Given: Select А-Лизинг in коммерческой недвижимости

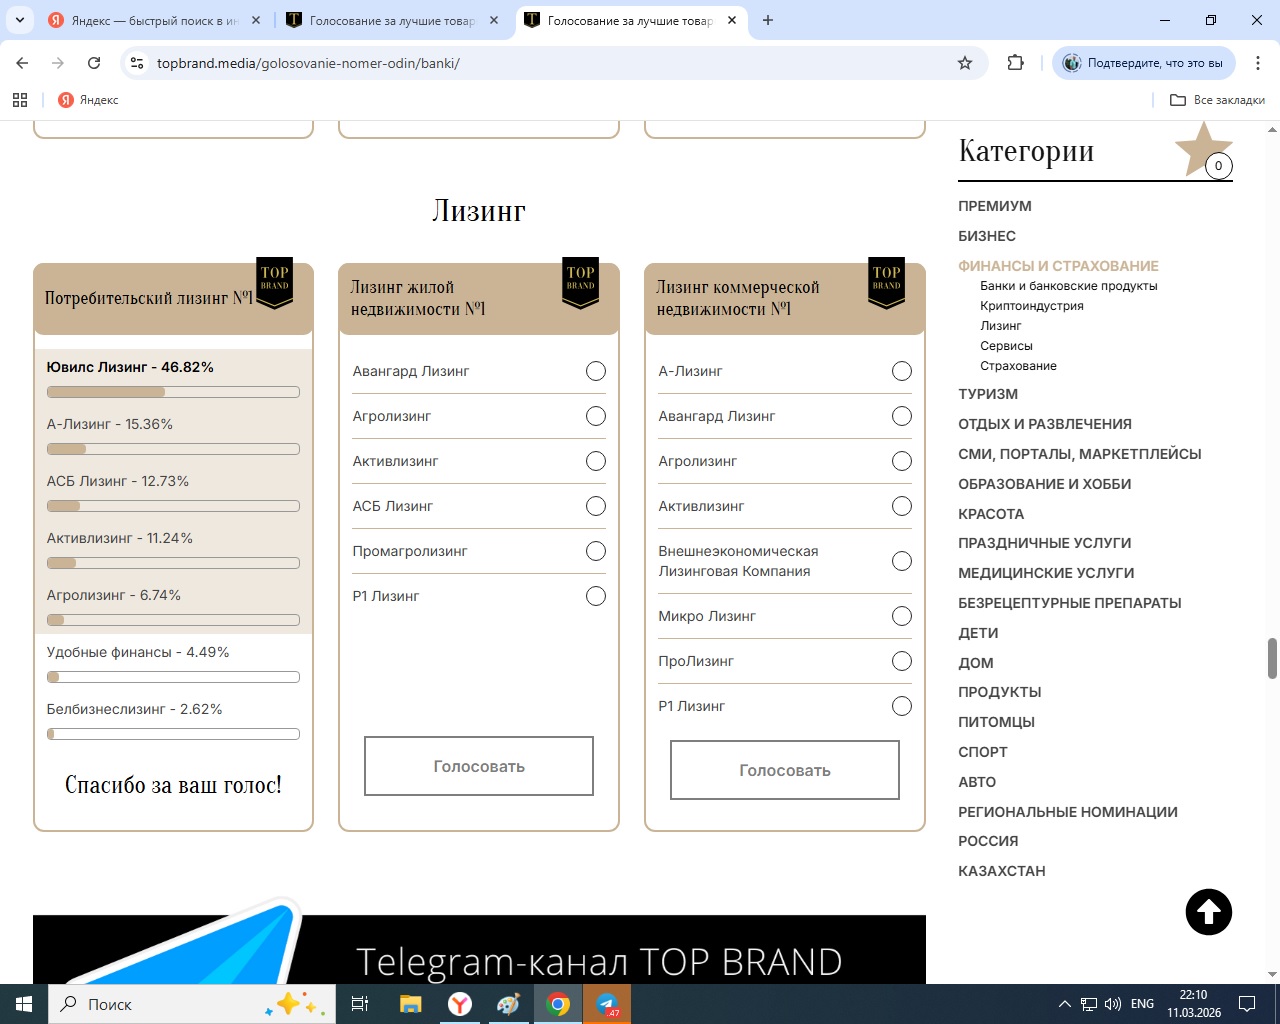Looking at the screenshot, I should tap(902, 371).
